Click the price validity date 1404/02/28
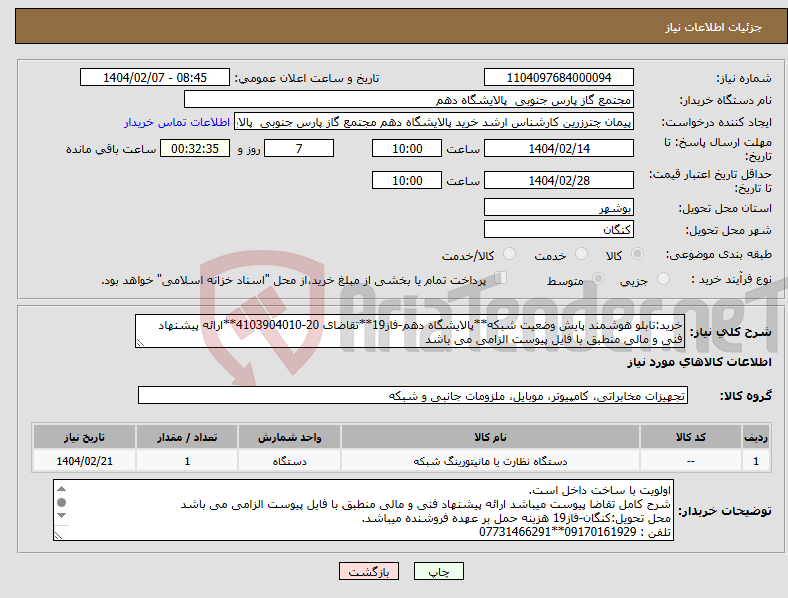The height and width of the screenshot is (598, 788). [558, 180]
